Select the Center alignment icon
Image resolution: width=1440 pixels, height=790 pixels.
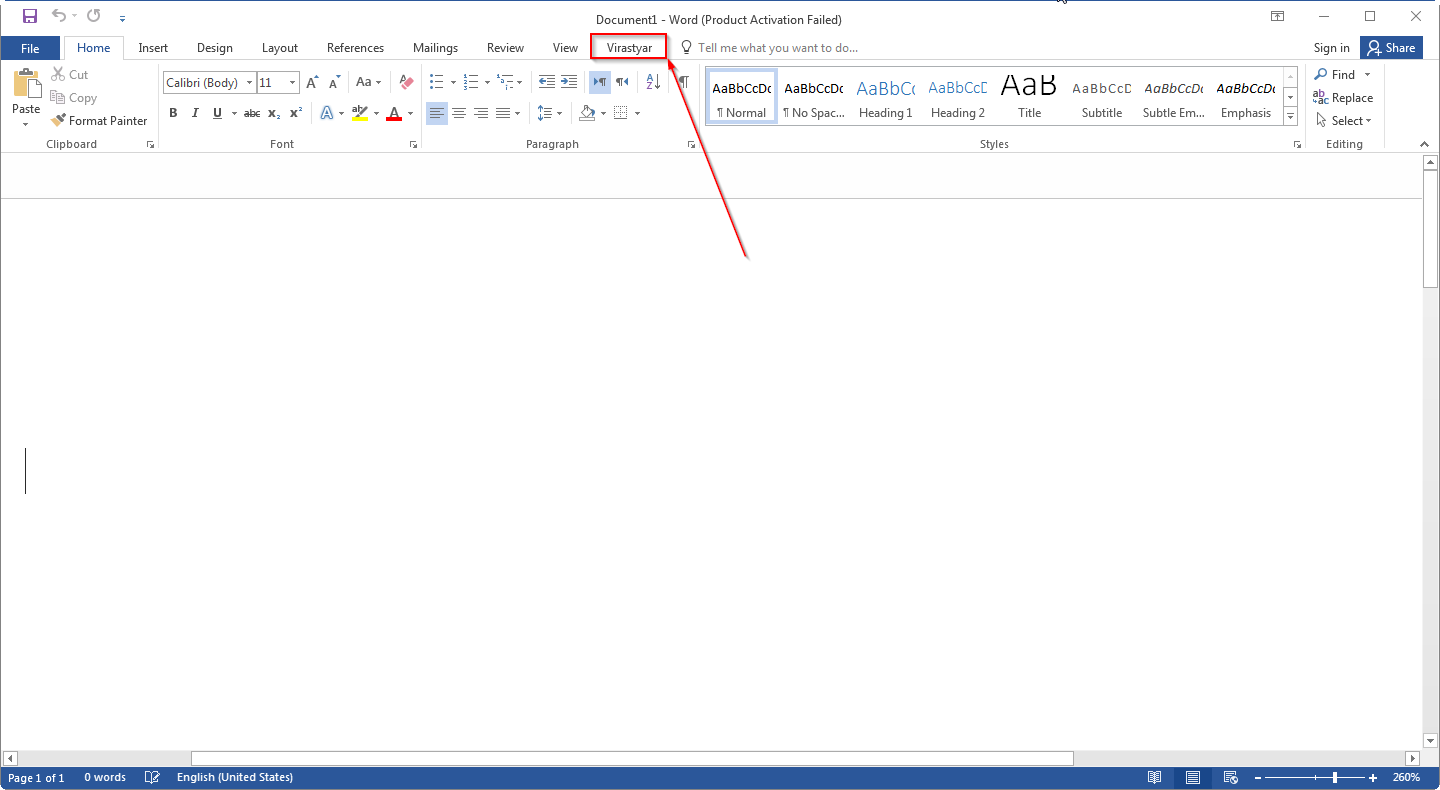tap(459, 113)
